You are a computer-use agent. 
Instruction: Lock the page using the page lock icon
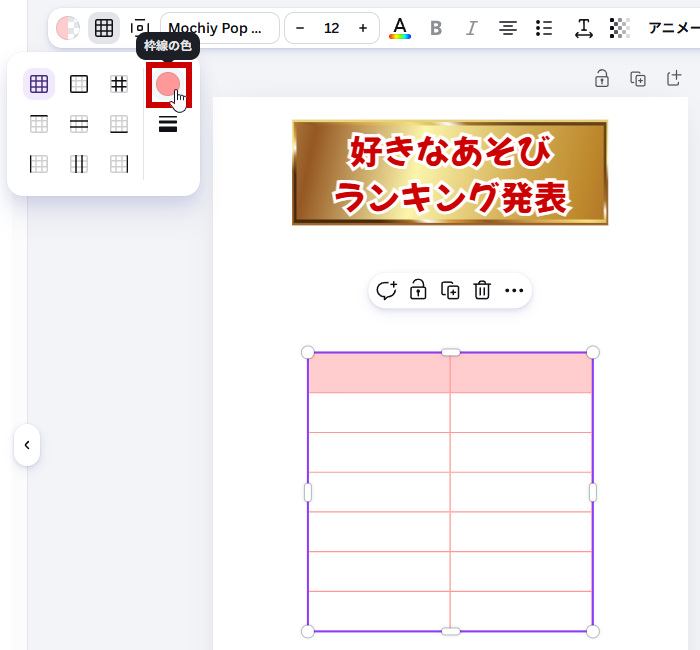602,79
